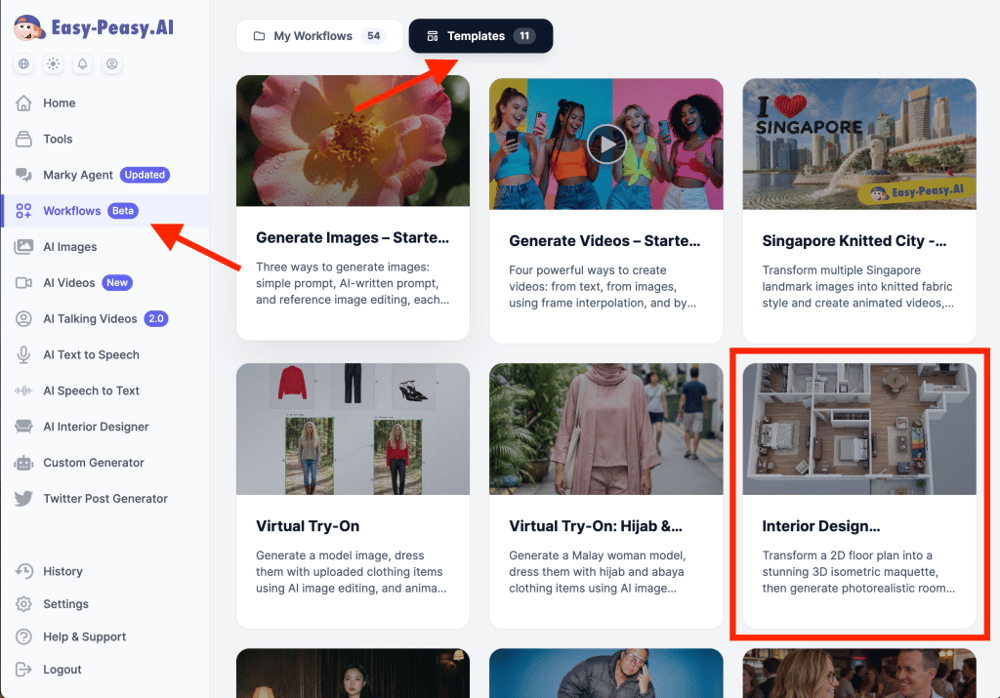Open AI Videos section
This screenshot has height=698, width=1000.
tap(69, 283)
